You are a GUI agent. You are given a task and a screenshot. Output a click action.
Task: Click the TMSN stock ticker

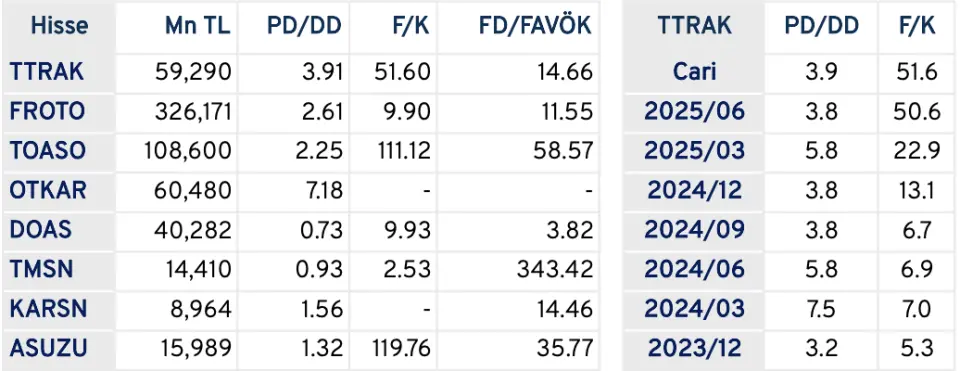coord(42,269)
